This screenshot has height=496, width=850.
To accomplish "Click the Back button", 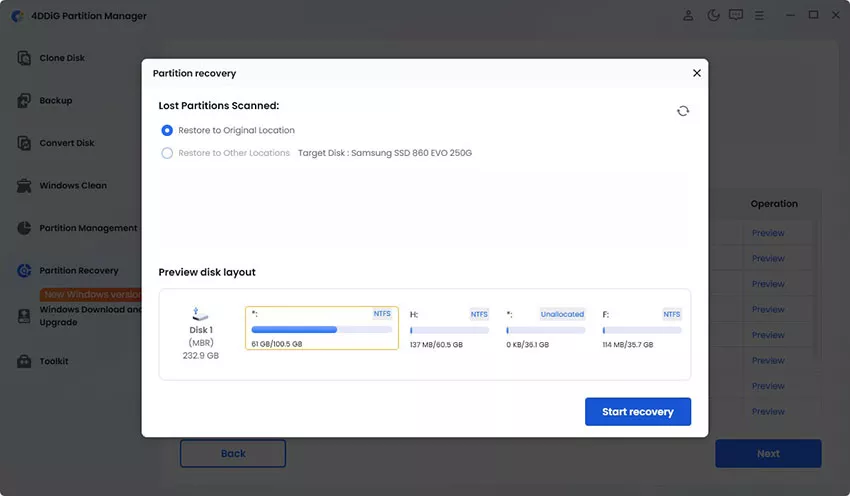I will [x=233, y=454].
